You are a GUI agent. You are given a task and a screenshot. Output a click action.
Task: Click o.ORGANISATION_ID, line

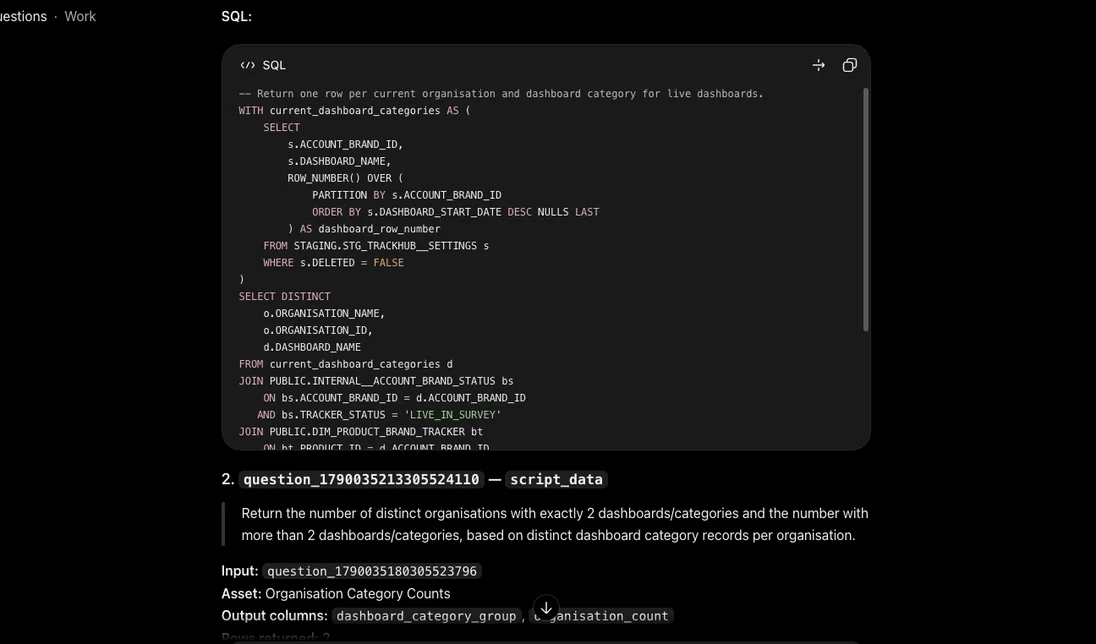pos(318,330)
